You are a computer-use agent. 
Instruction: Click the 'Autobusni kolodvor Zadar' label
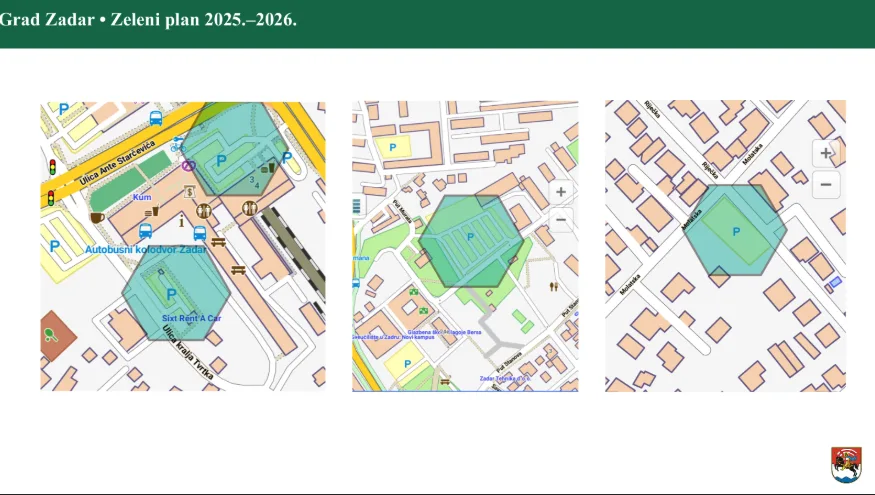pyautogui.click(x=145, y=249)
